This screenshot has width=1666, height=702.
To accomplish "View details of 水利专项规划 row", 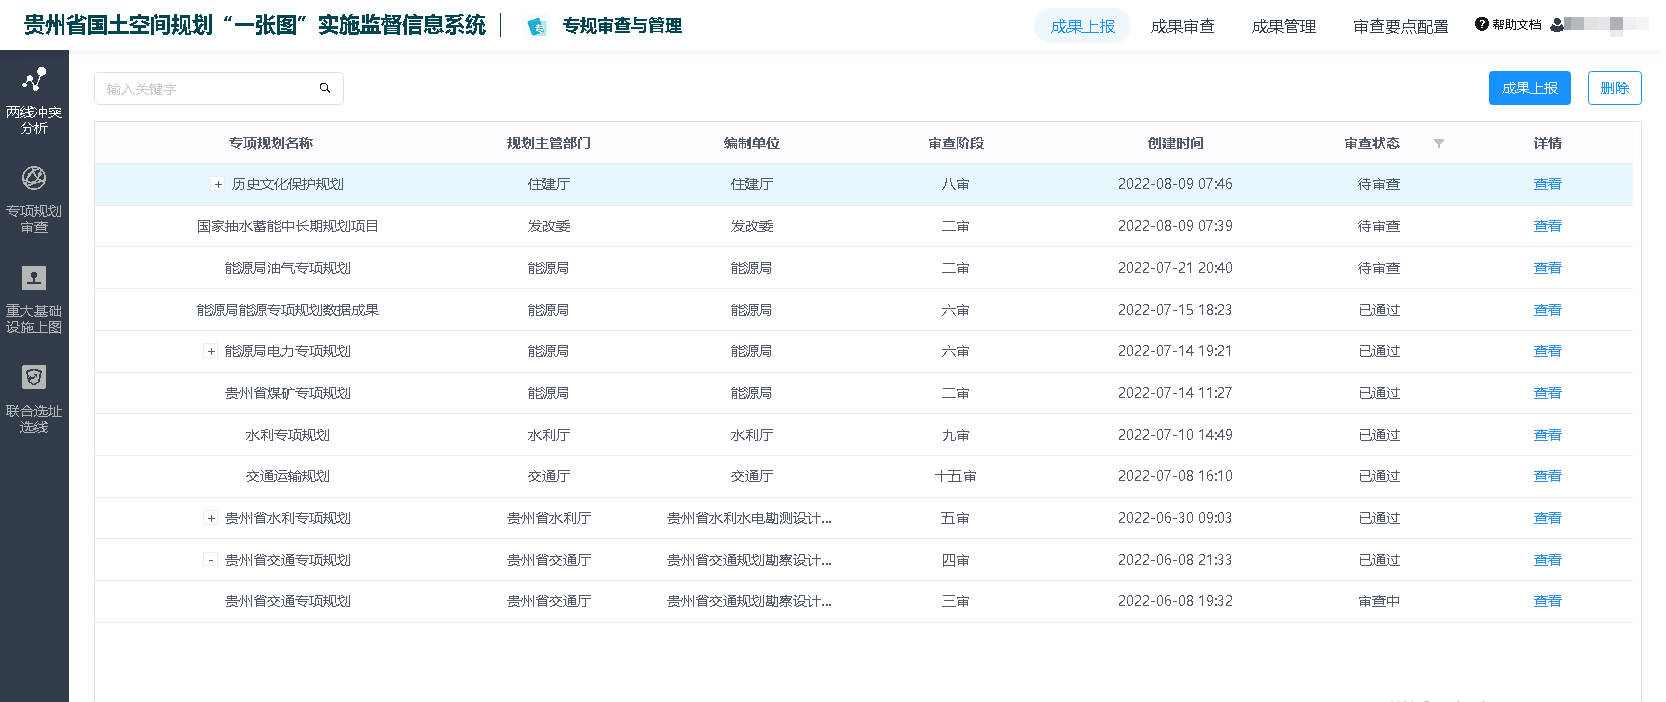I will pos(1547,435).
